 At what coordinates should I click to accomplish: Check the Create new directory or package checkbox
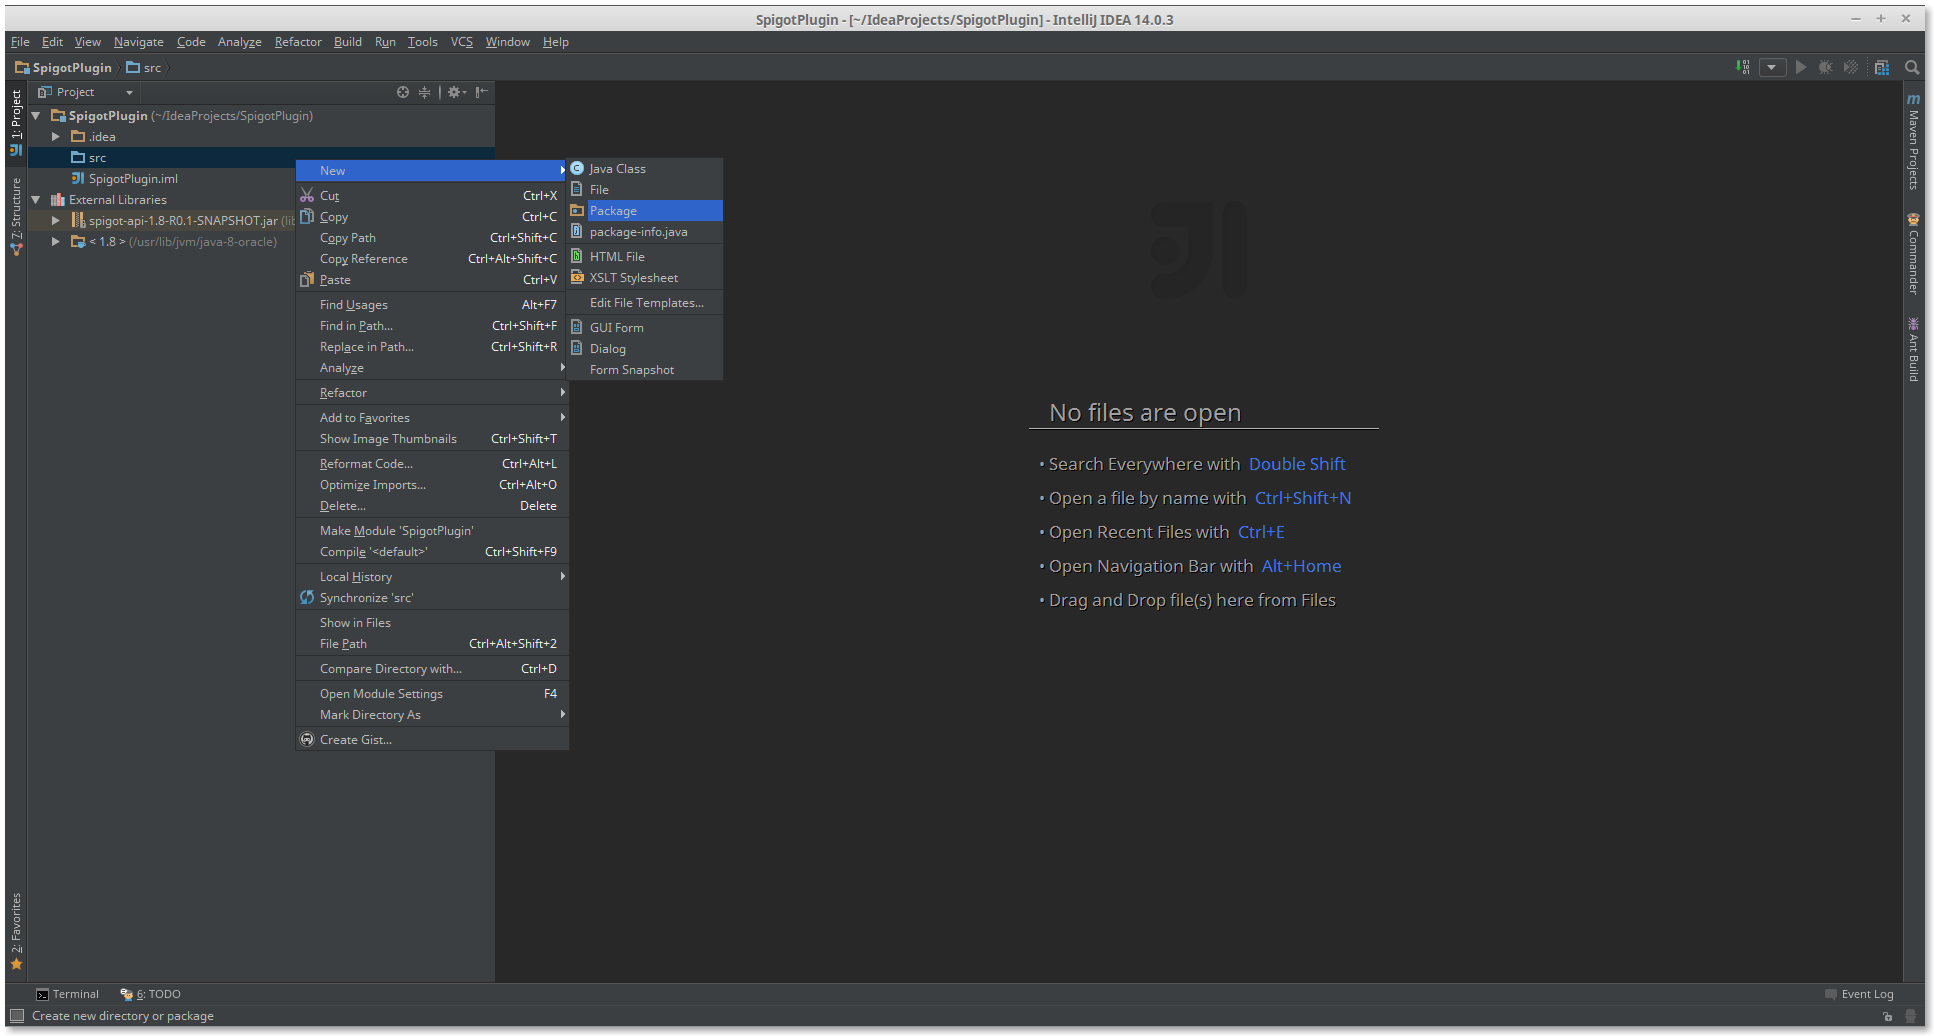(16, 1015)
